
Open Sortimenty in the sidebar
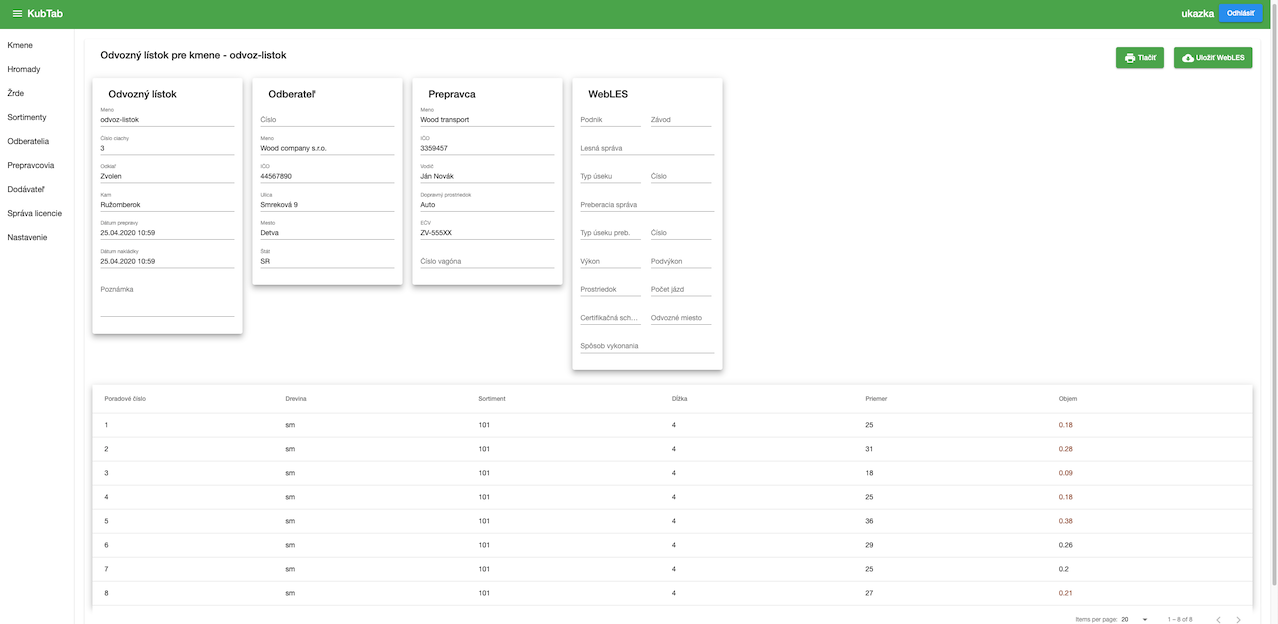(27, 117)
